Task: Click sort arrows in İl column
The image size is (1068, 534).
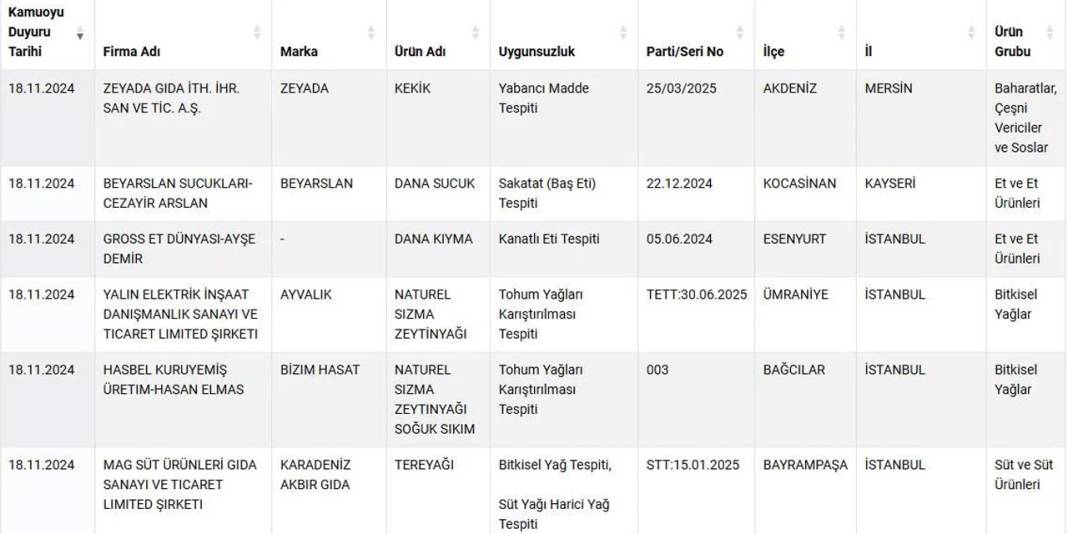Action: tap(972, 33)
